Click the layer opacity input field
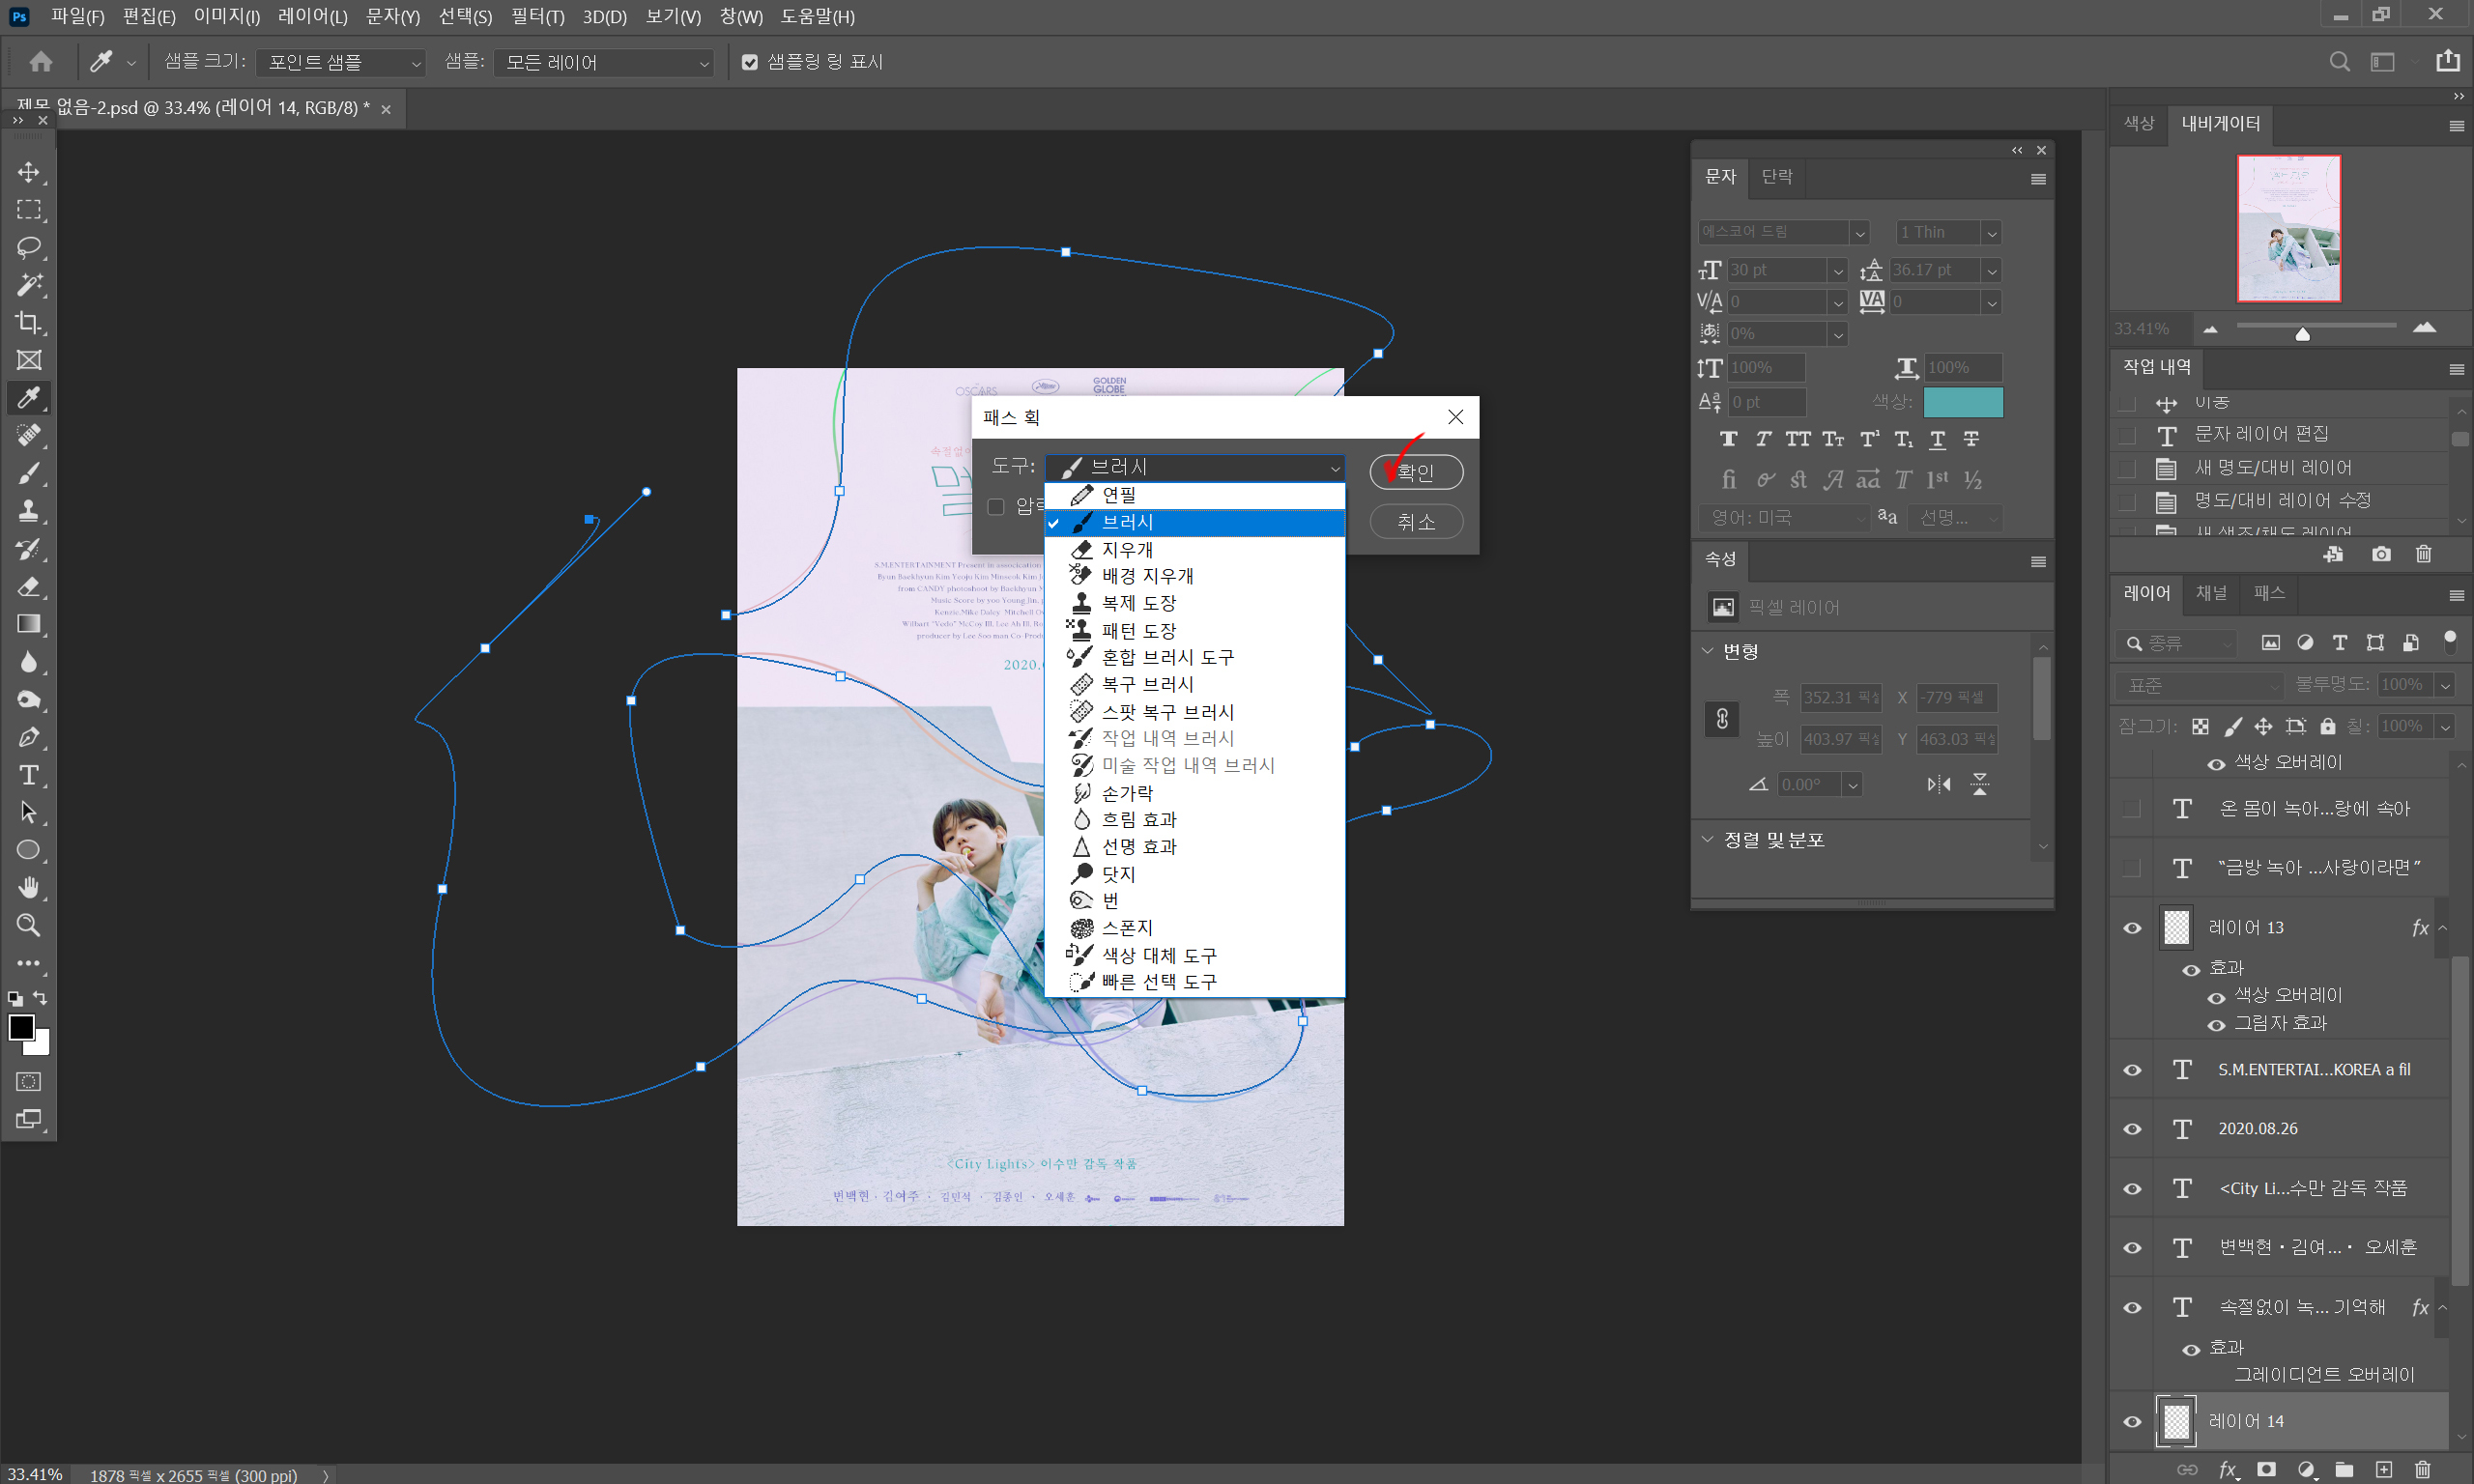Image resolution: width=2474 pixels, height=1484 pixels. 2406,685
